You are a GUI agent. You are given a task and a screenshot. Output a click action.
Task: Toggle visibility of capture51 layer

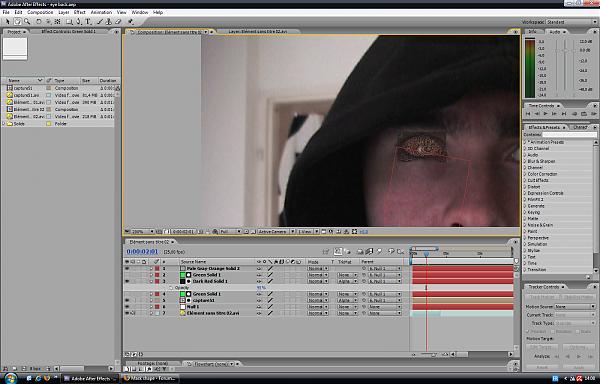[x=127, y=300]
